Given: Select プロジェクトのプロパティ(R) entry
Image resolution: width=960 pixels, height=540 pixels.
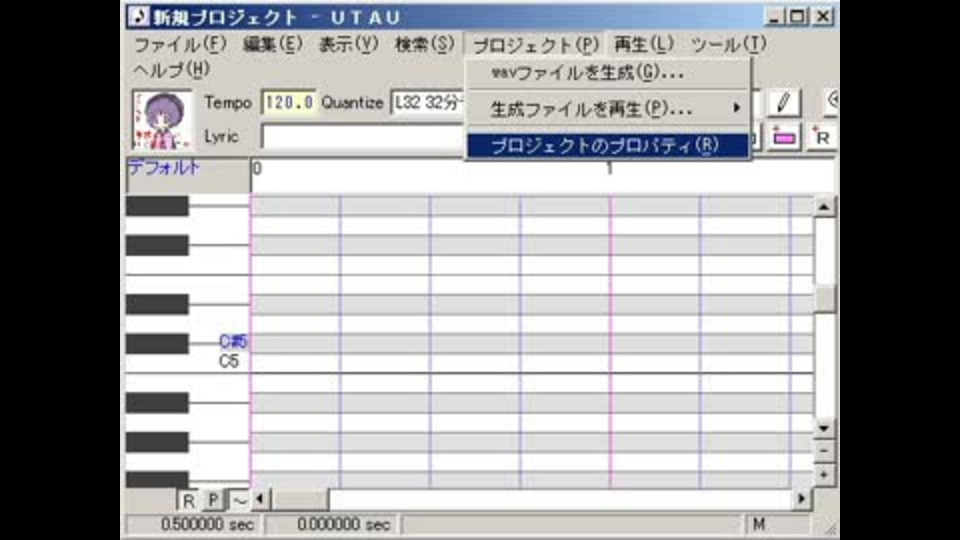Looking at the screenshot, I should click(x=608, y=146).
